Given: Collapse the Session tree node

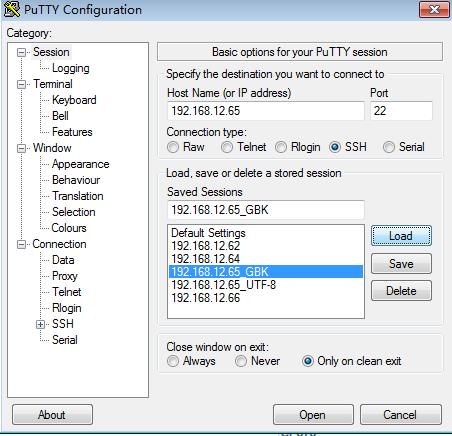Looking at the screenshot, I should pyautogui.click(x=22, y=52).
